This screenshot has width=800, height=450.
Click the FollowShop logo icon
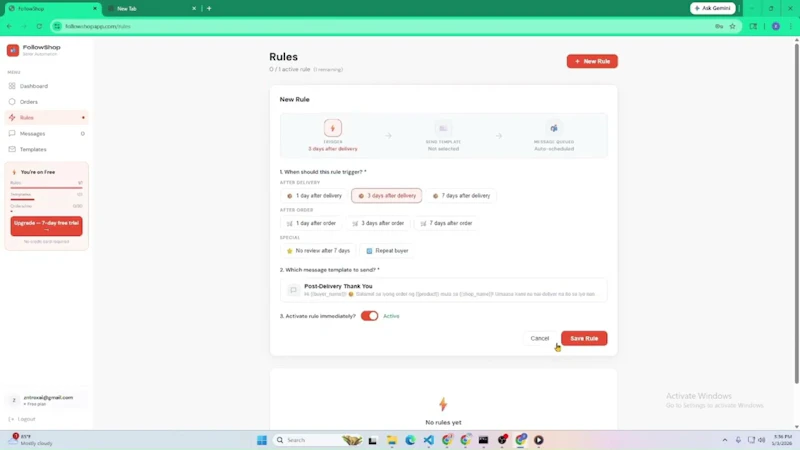[13, 50]
